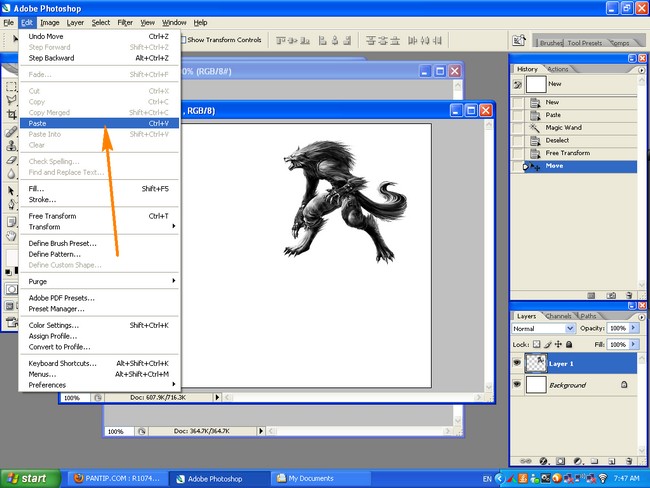Delete current state in History panel
This screenshot has height=488, width=650.
(x=629, y=295)
